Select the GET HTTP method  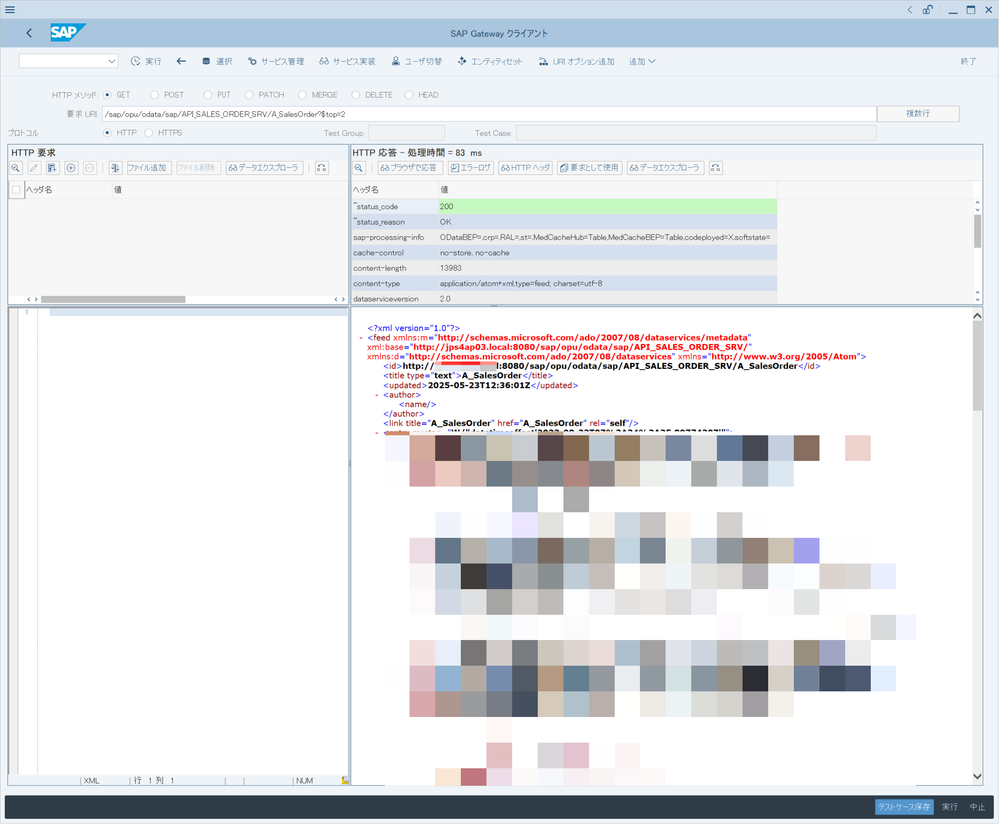pos(107,95)
